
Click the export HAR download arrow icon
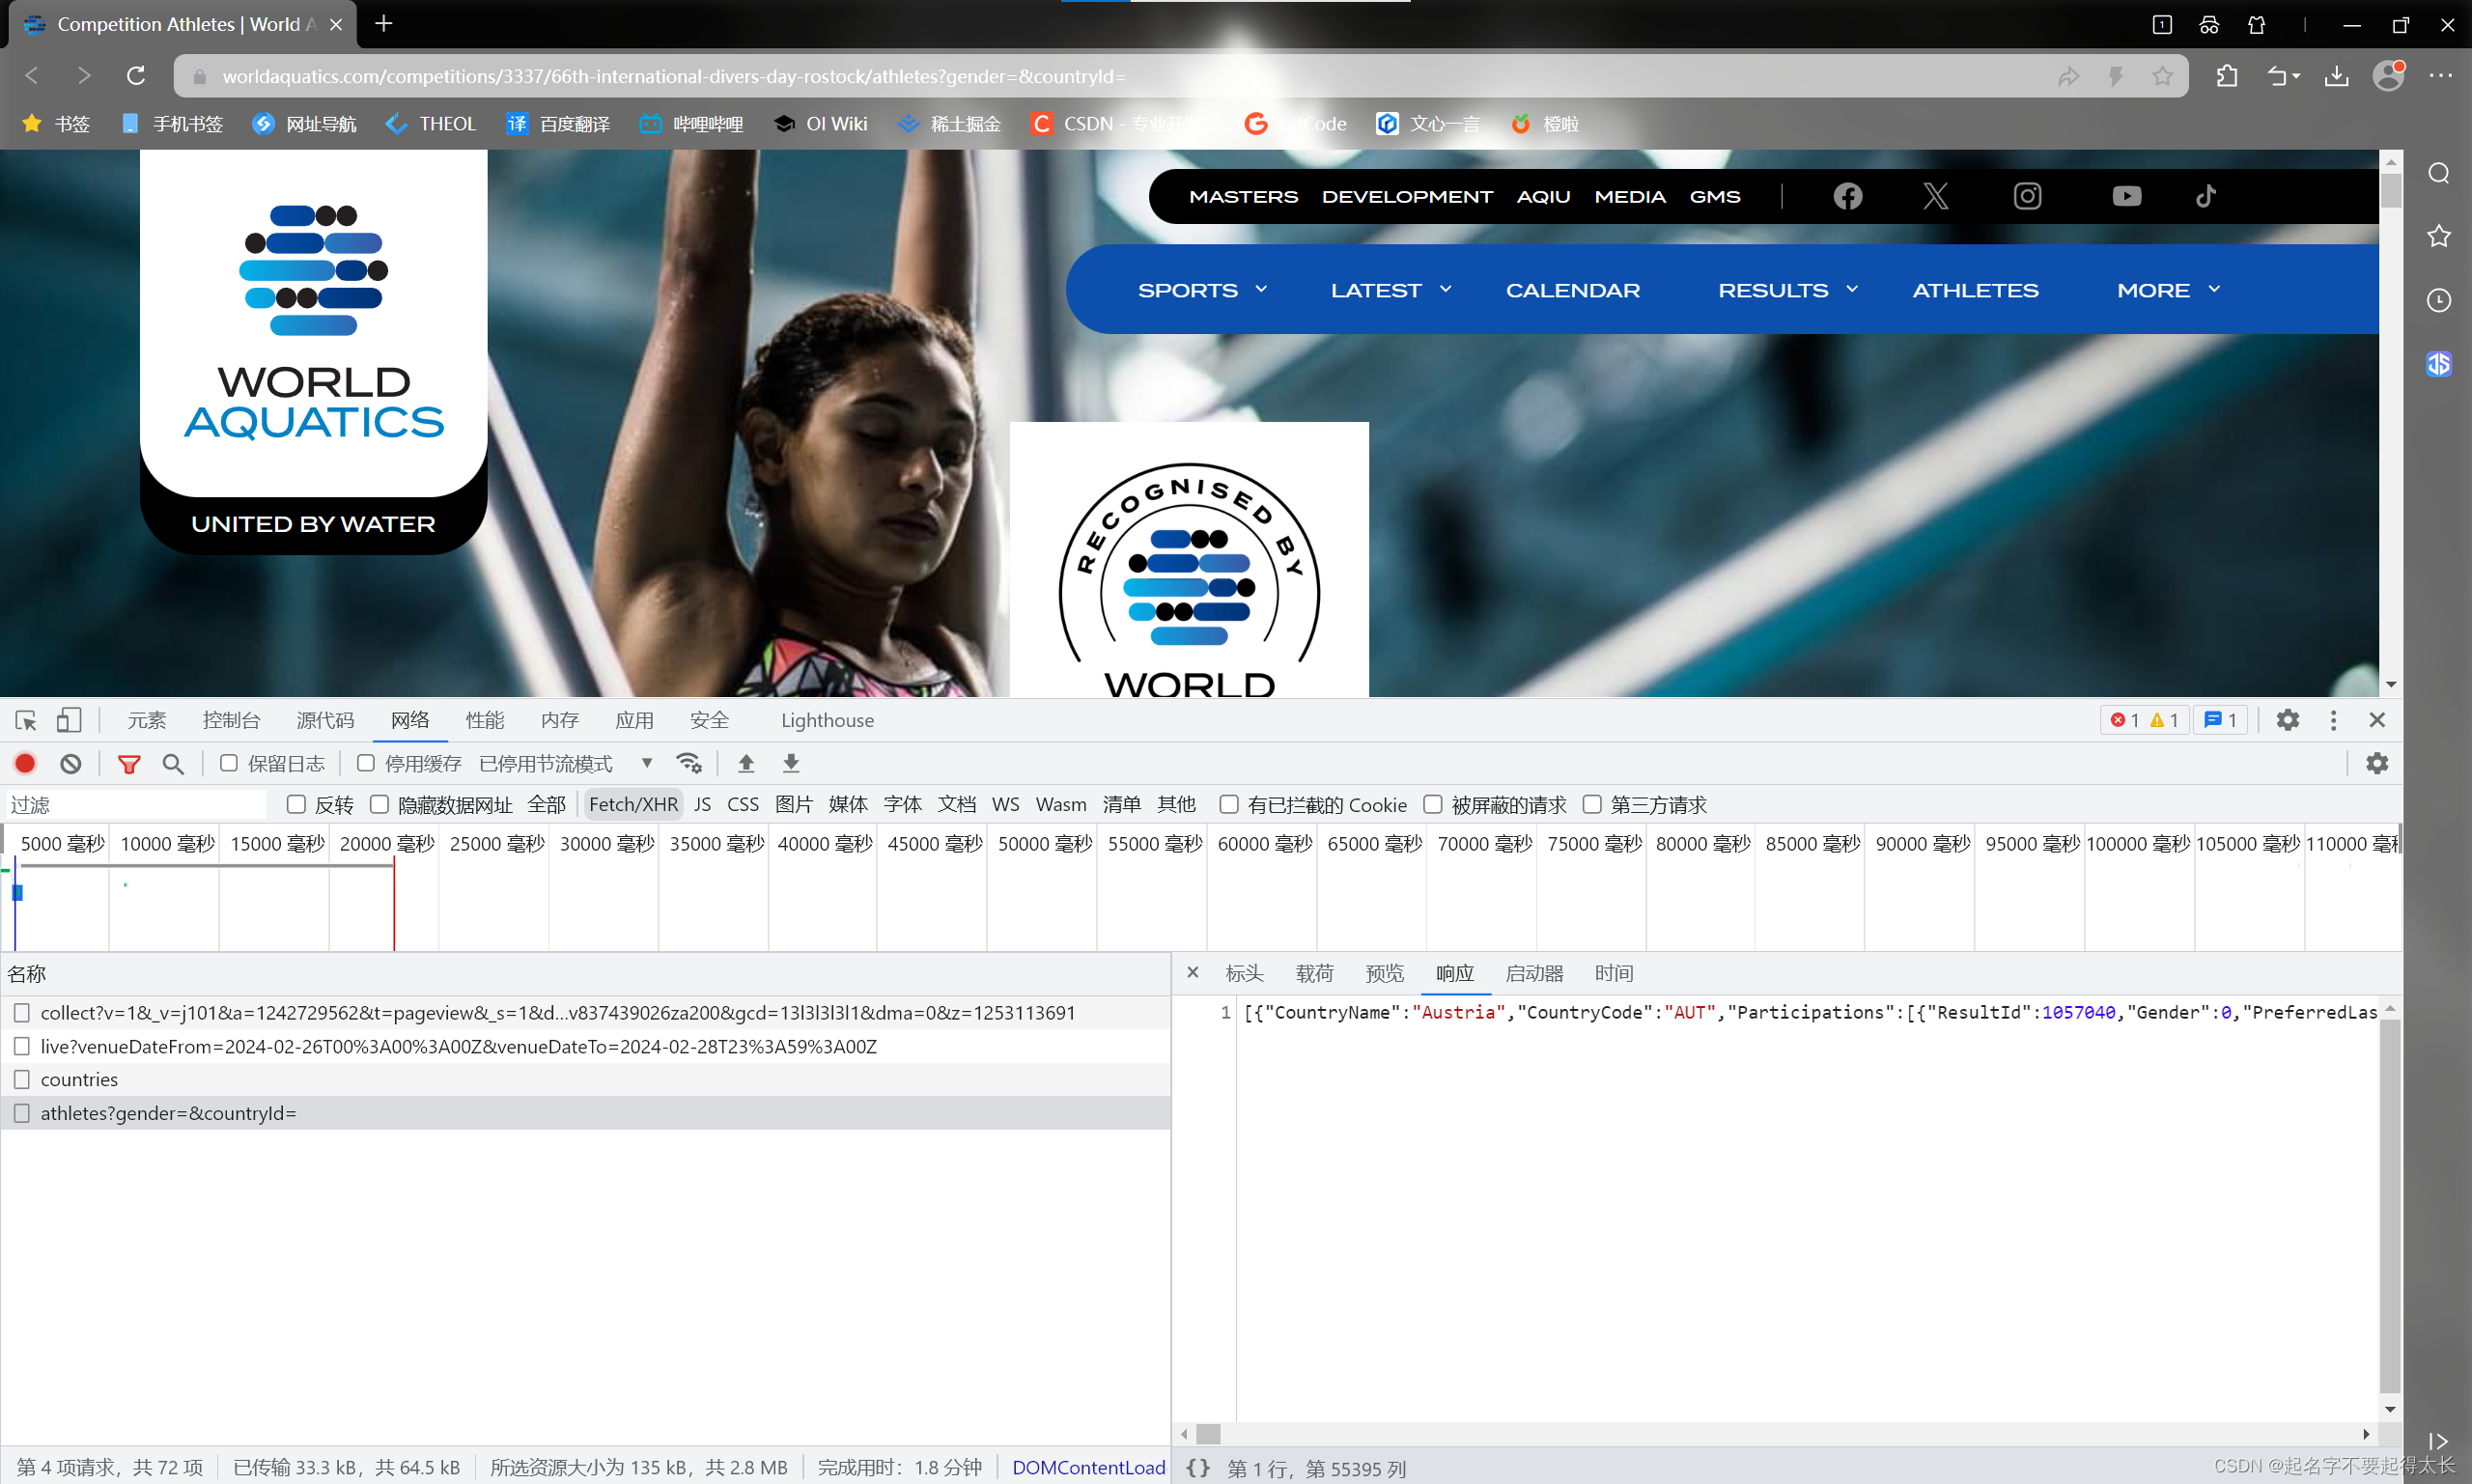pos(791,764)
